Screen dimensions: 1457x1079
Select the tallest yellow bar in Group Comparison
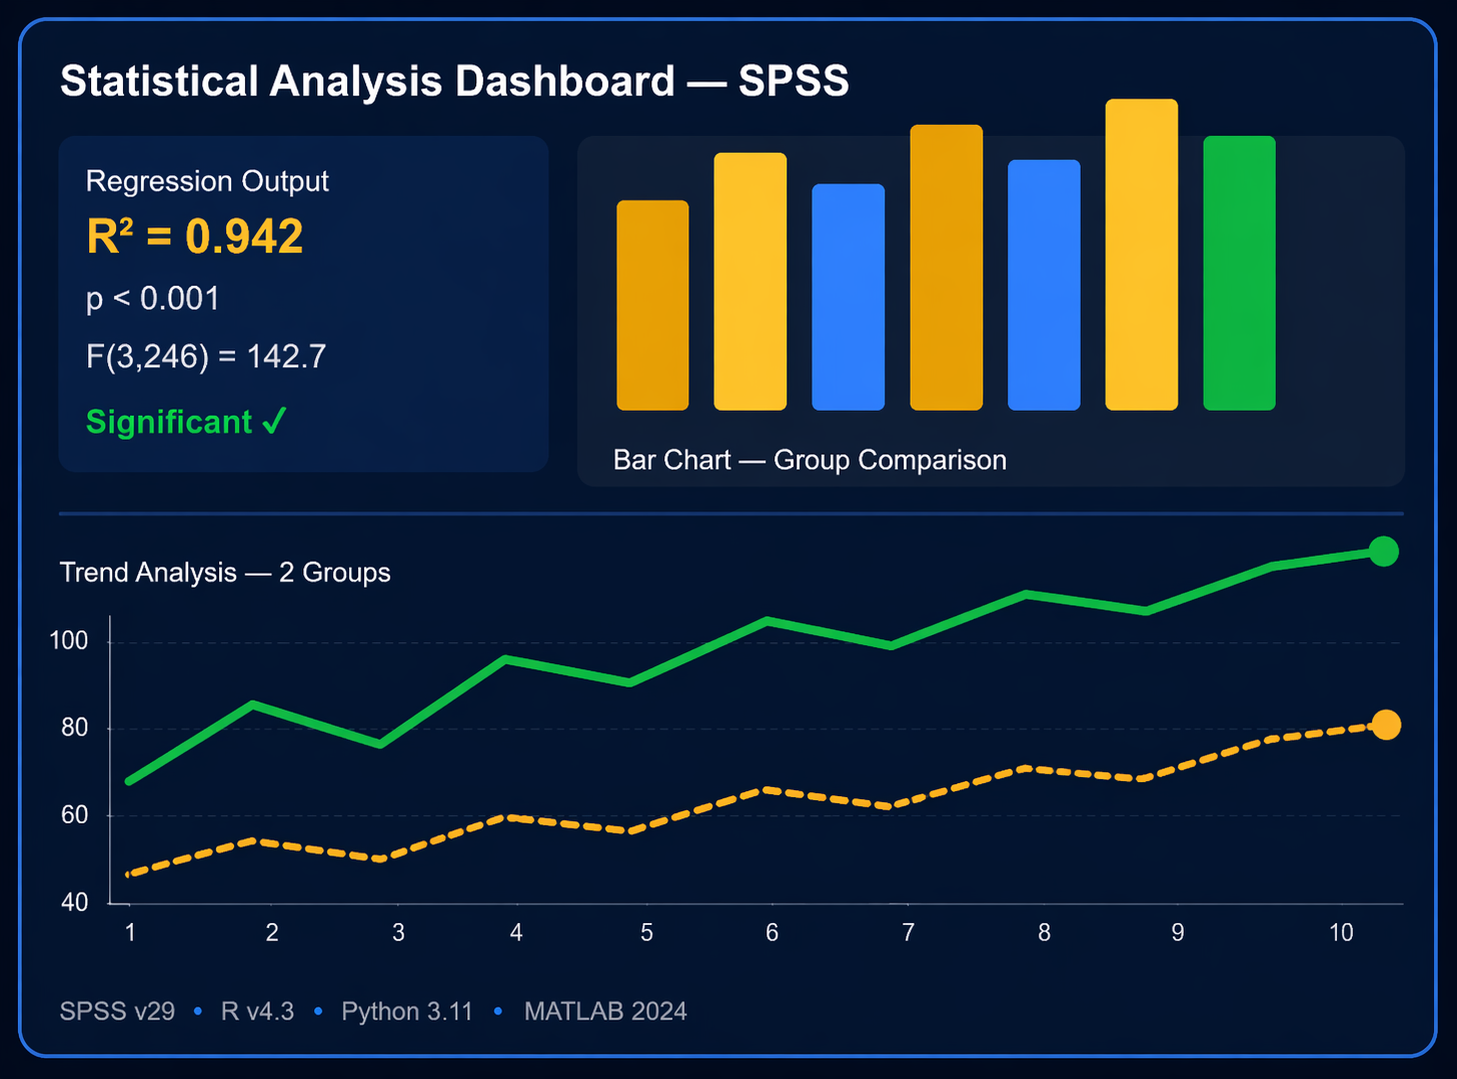1141,254
